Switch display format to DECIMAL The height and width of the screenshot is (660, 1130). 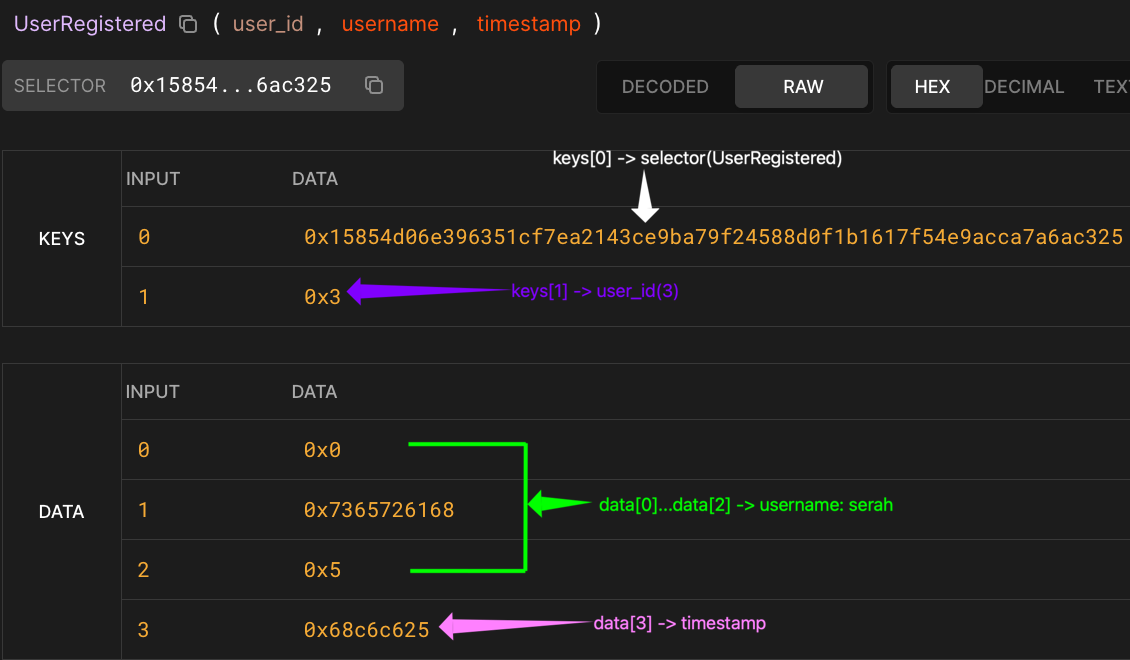click(1024, 86)
